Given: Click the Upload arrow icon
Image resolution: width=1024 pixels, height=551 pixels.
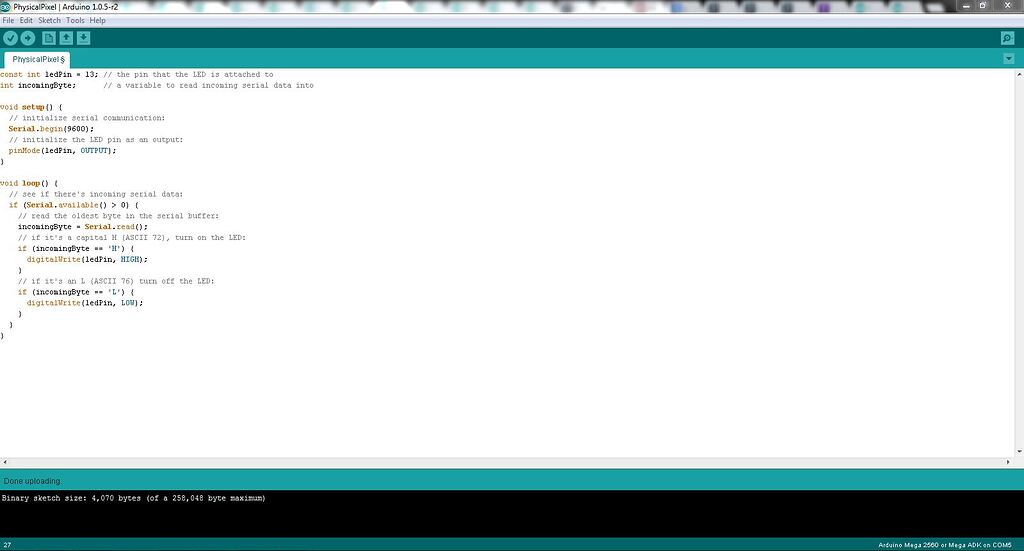Looking at the screenshot, I should click(x=27, y=39).
